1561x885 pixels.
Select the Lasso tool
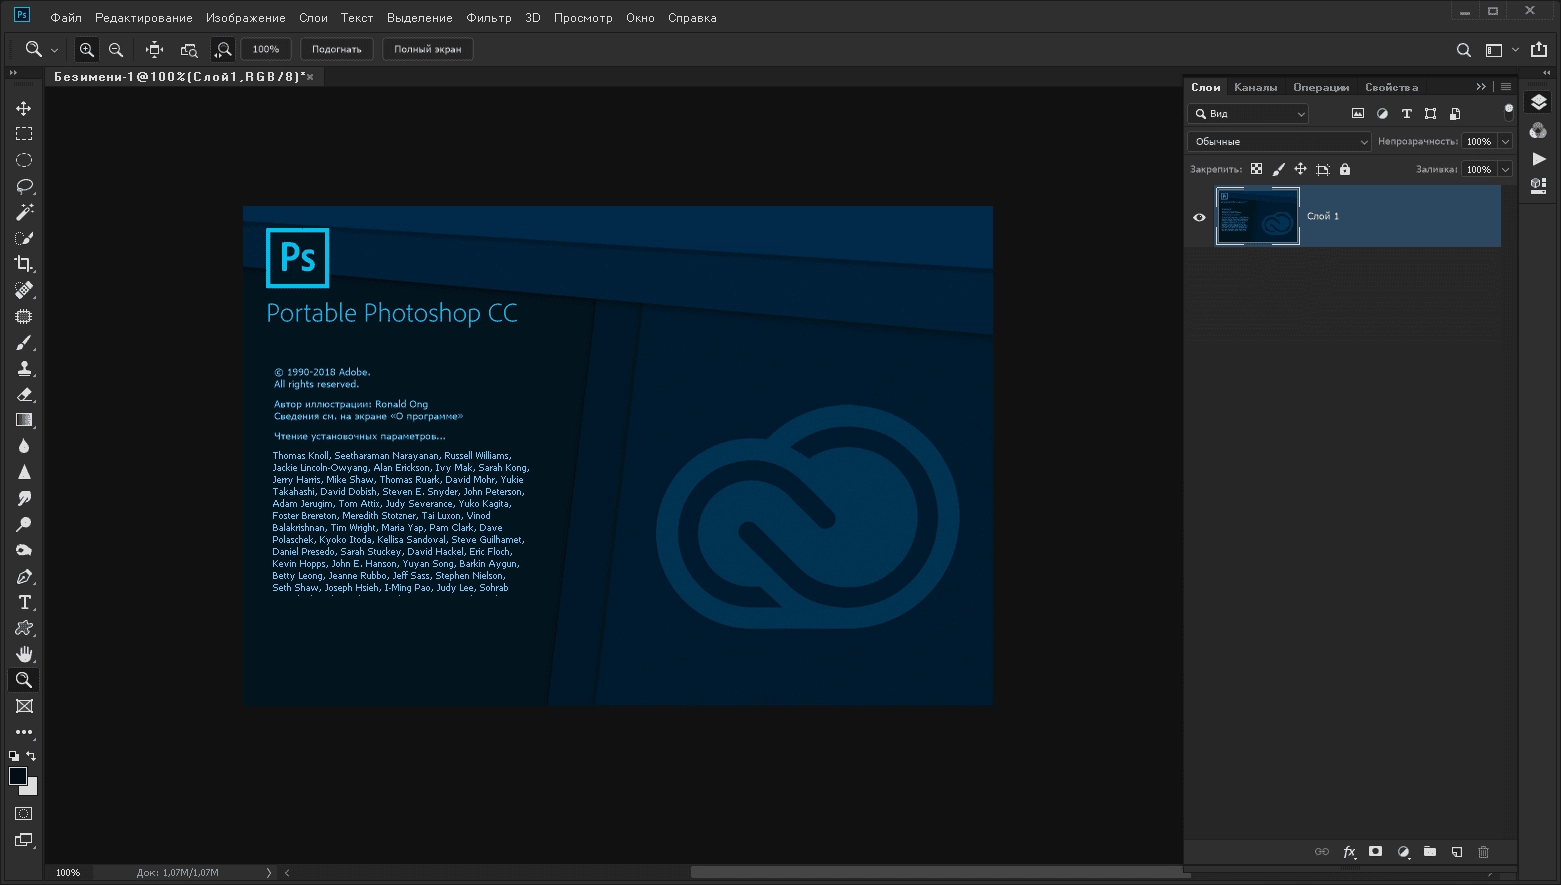click(x=24, y=186)
